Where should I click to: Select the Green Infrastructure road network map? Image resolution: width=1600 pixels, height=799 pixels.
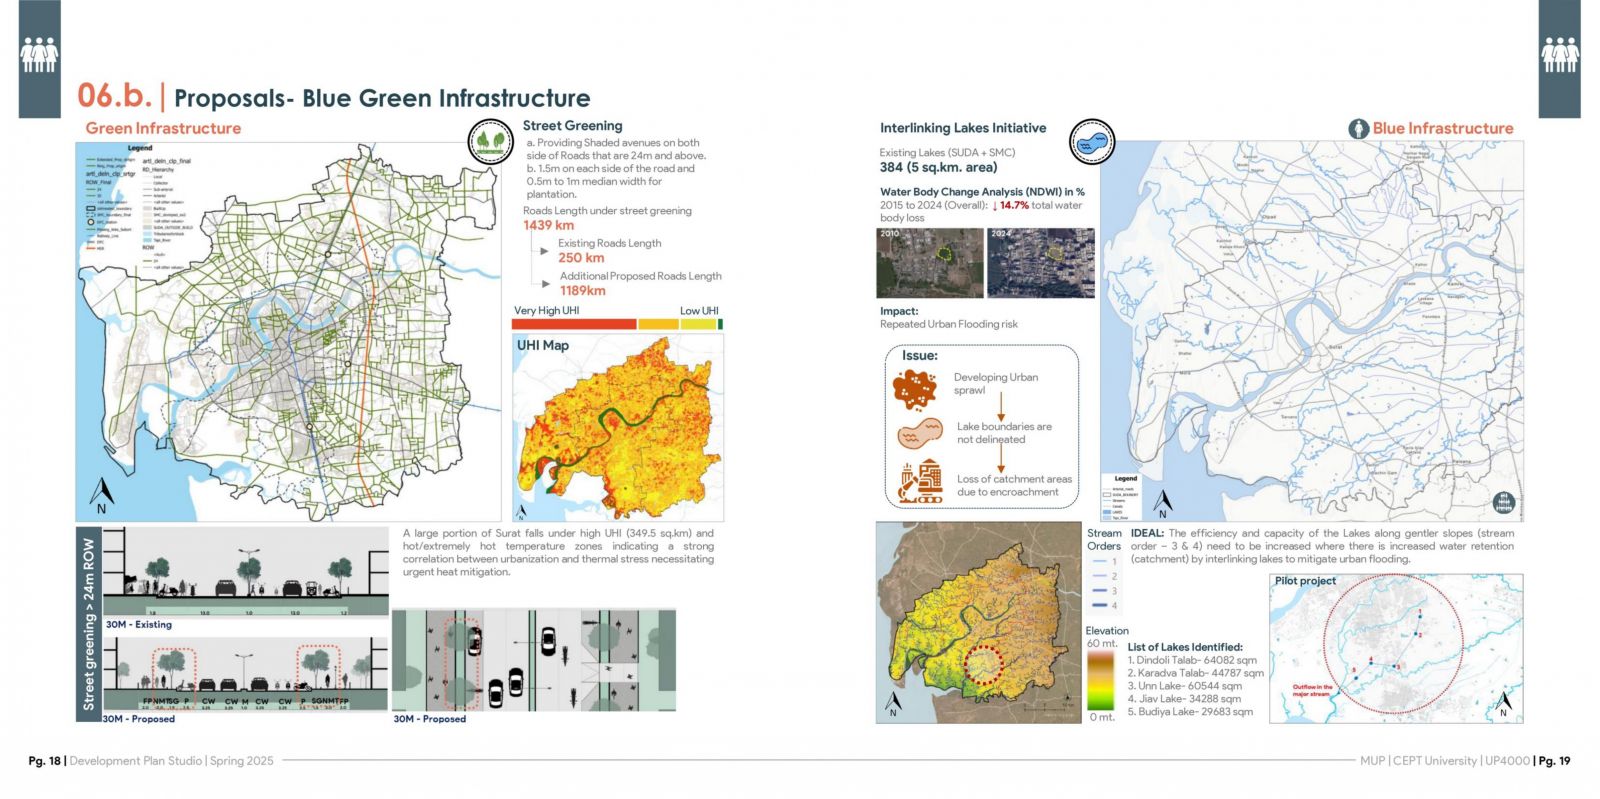coord(288,331)
